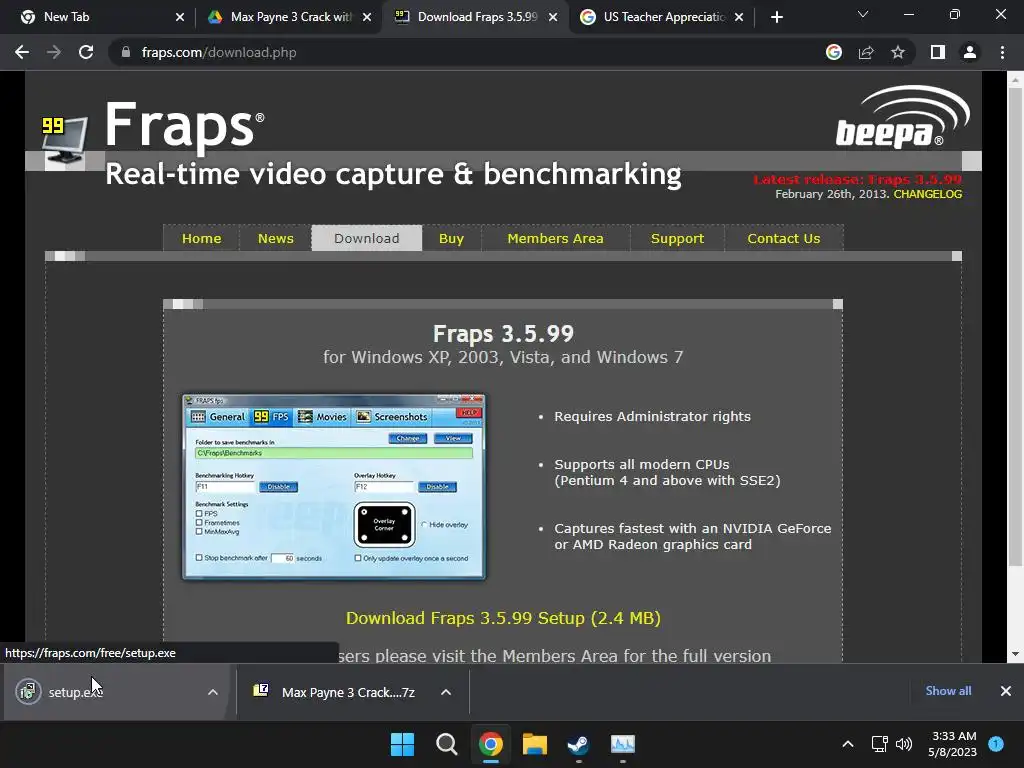1024x768 pixels.
Task: Go back to the previous page
Action: pos(22,52)
